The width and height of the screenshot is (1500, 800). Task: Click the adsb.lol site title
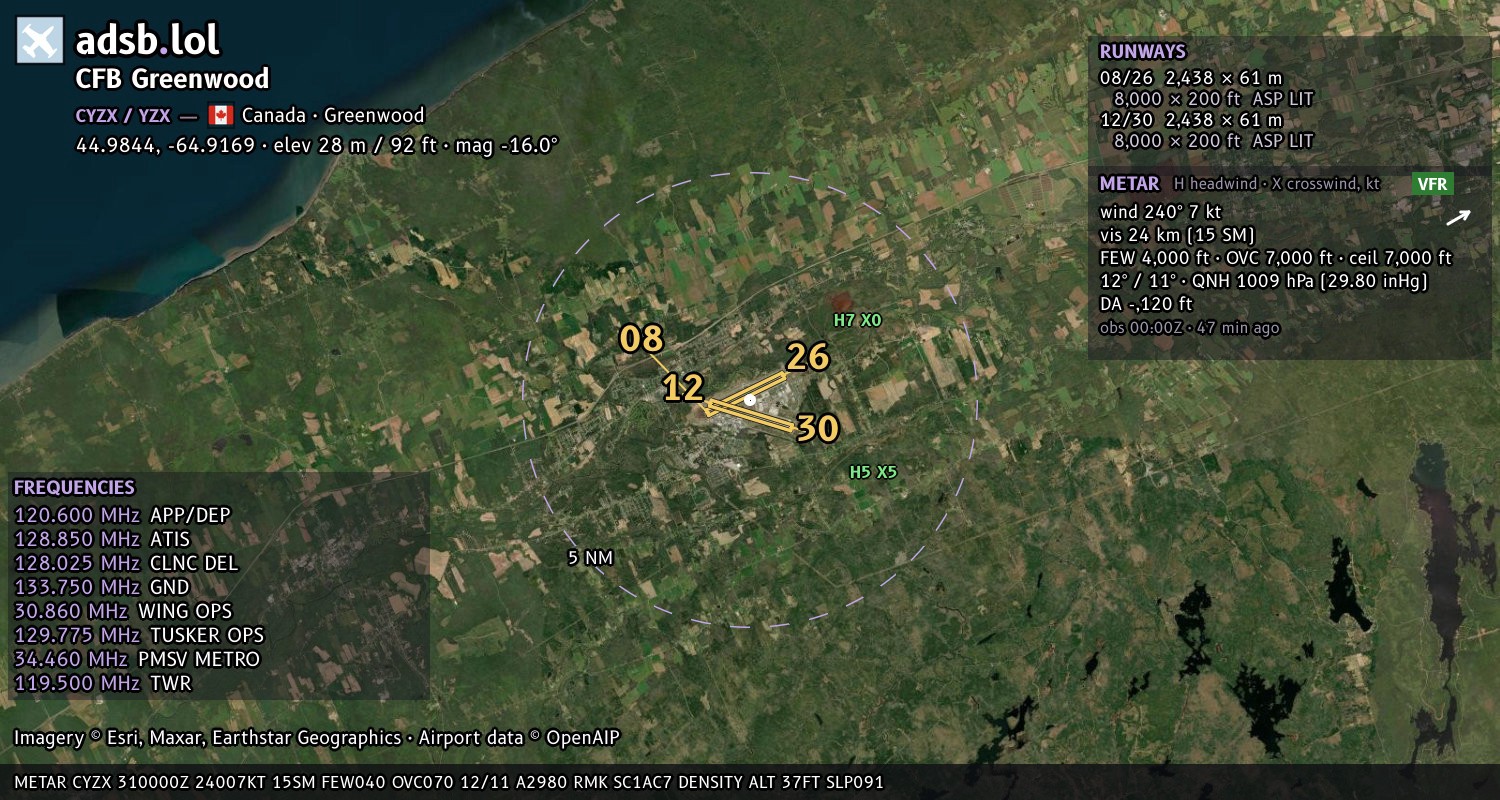tap(148, 40)
